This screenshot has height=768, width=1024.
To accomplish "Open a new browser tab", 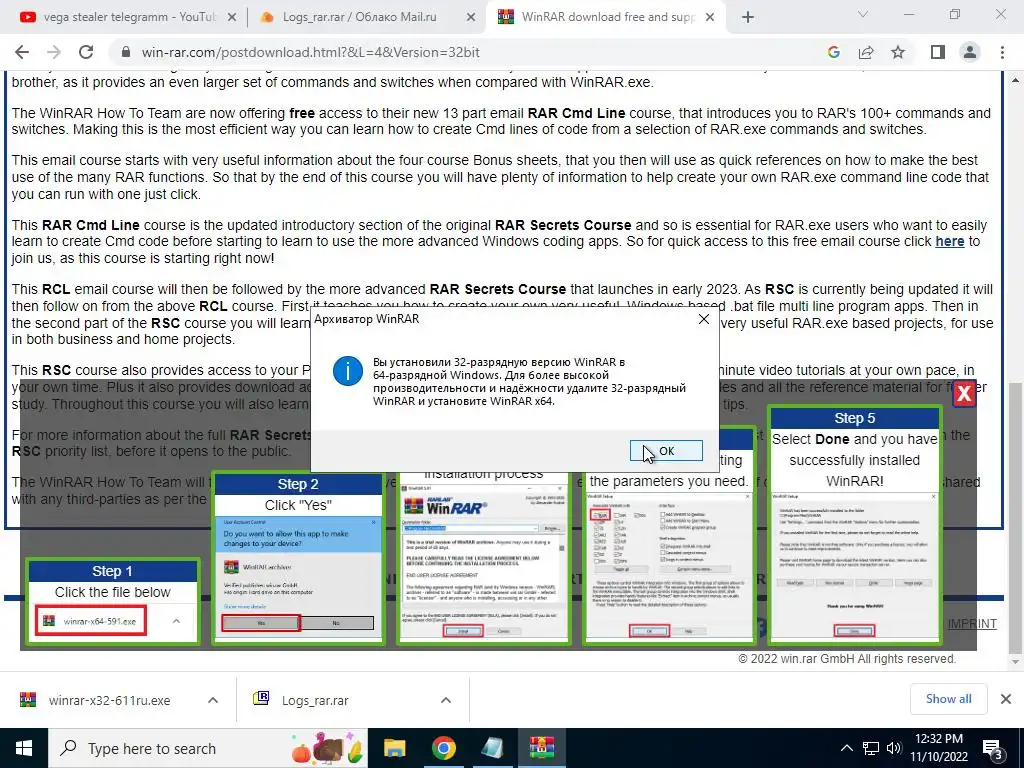I will pyautogui.click(x=748, y=18).
